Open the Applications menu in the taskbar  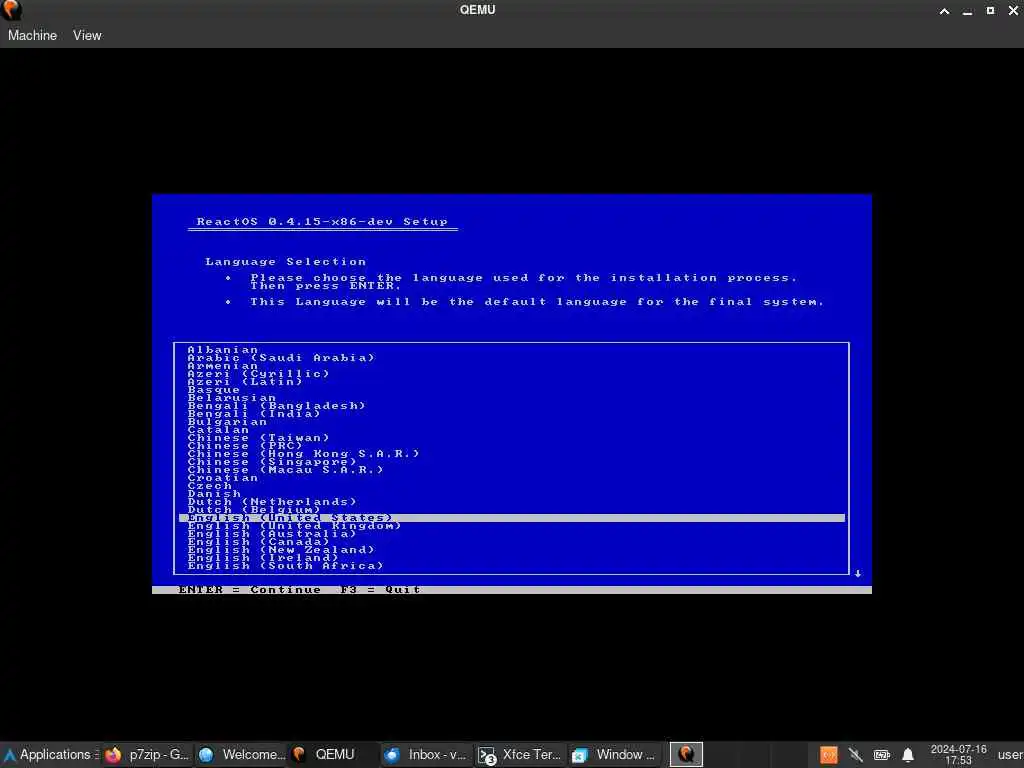coord(50,754)
